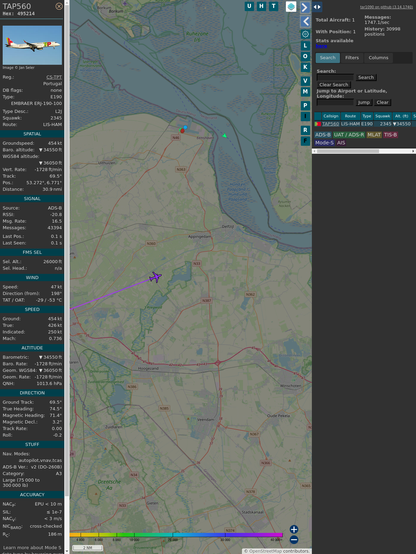Close the TAP560 aircraft info panel
This screenshot has height=554, width=416.
click(x=59, y=6)
